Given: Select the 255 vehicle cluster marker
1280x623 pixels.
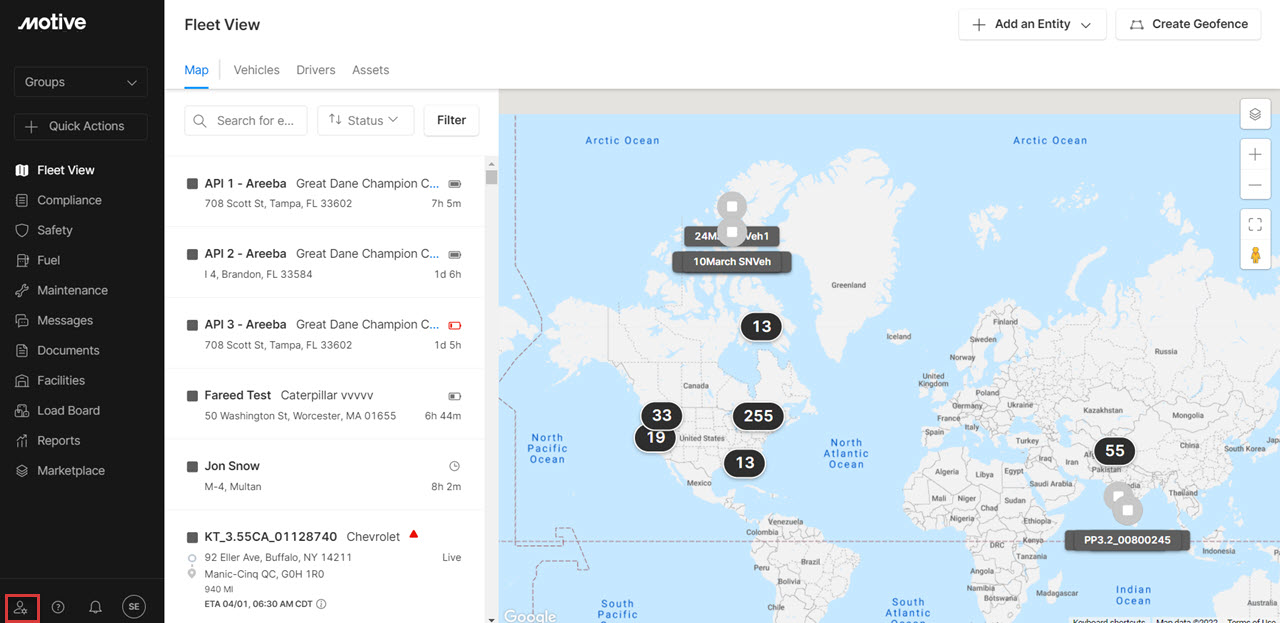Looking at the screenshot, I should point(758,416).
